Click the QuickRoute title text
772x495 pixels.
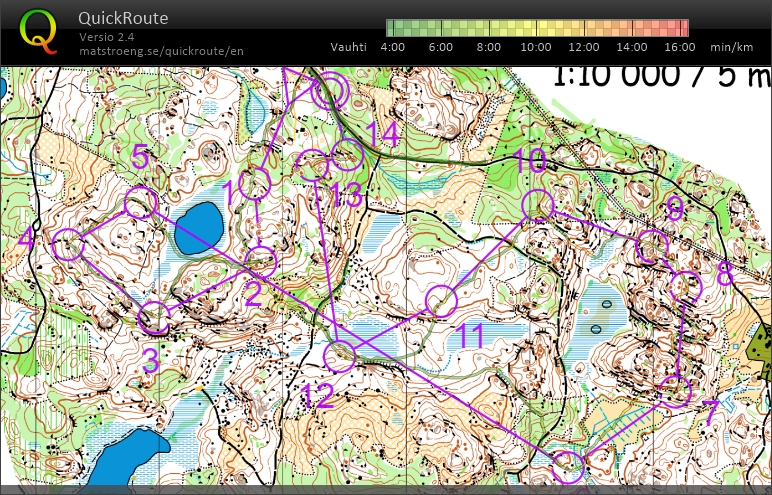click(123, 18)
